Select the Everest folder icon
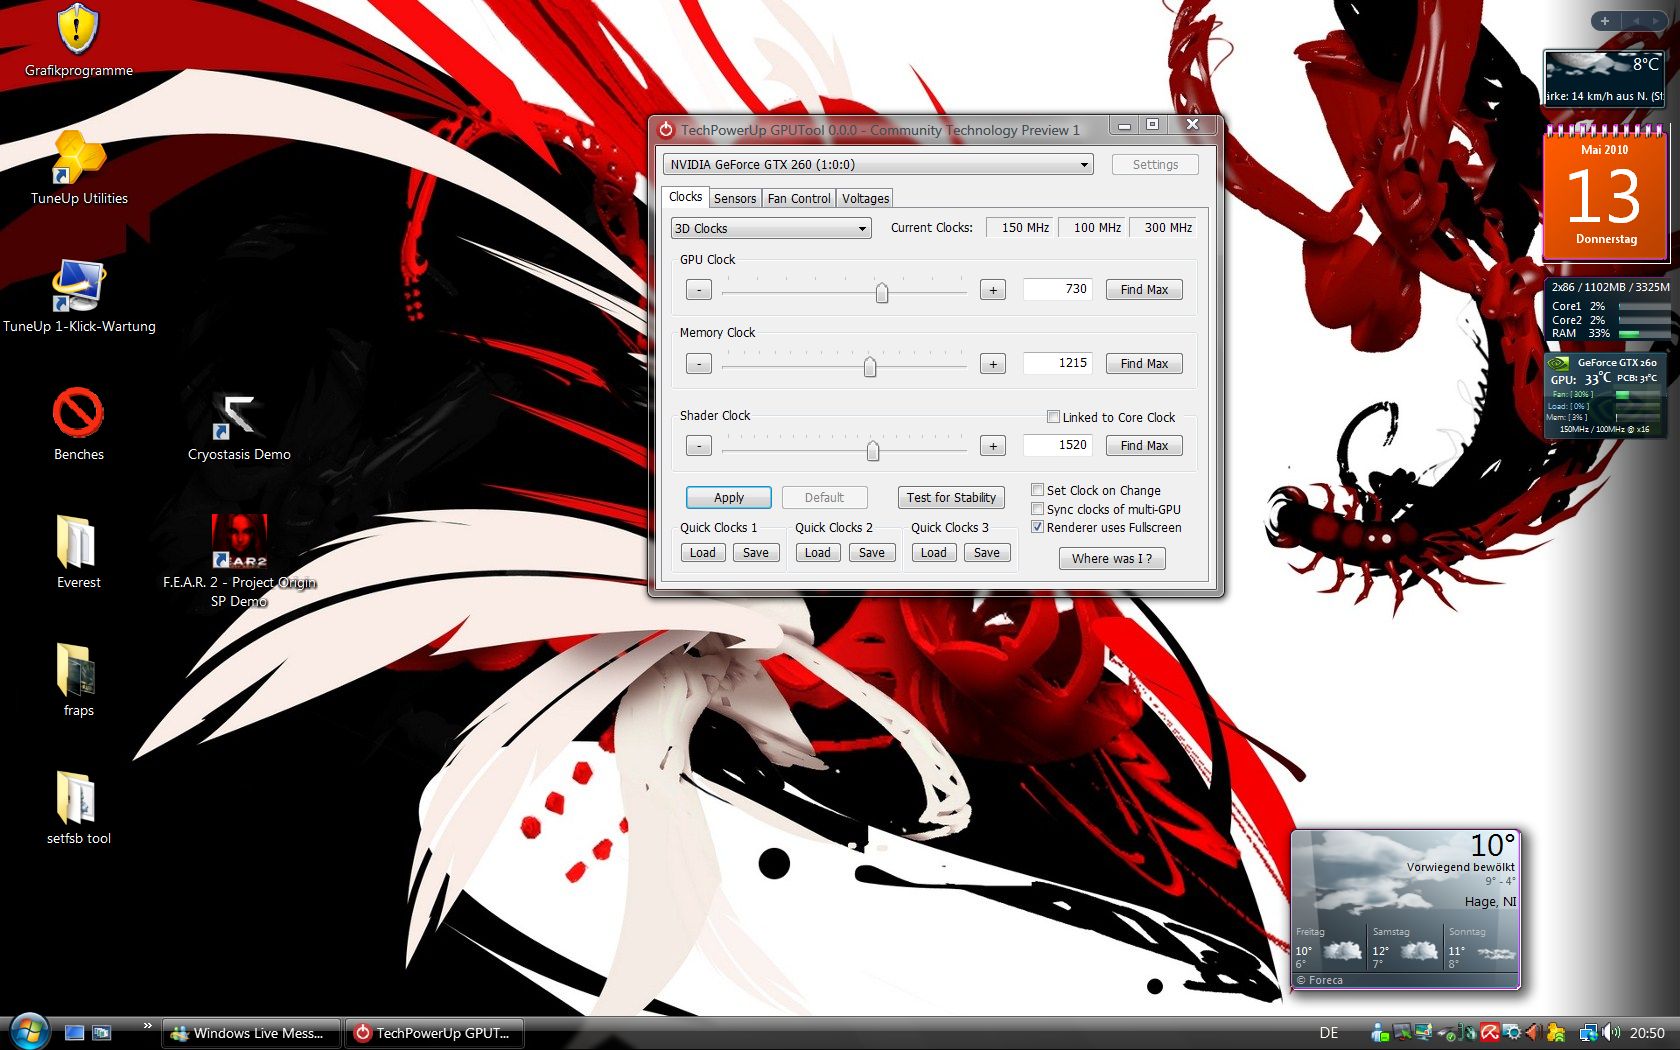 click(78, 552)
